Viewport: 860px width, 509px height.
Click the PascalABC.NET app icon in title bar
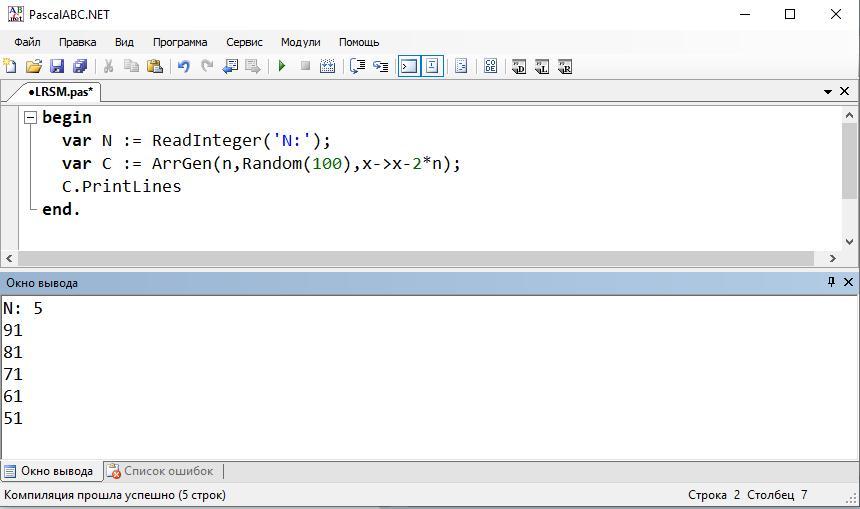tap(15, 14)
